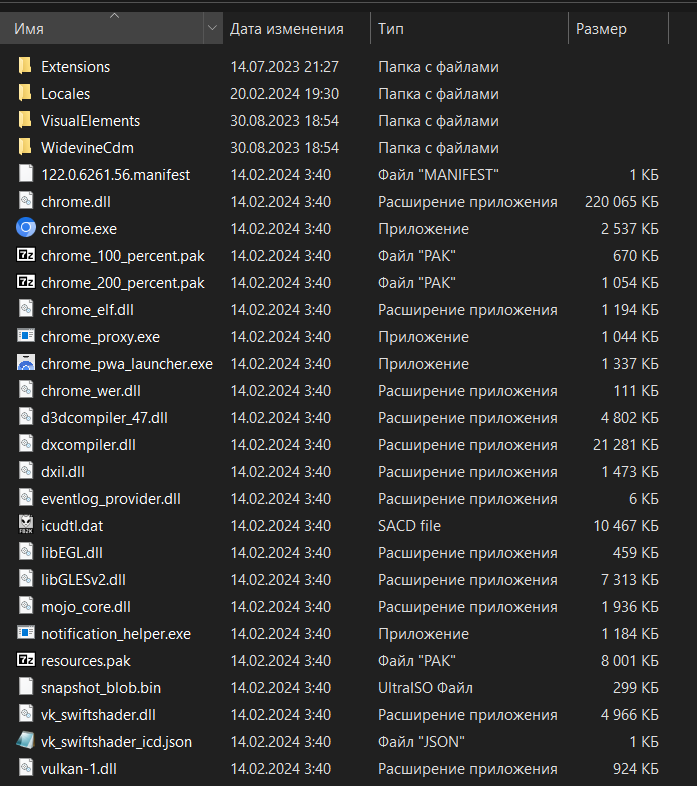Click the Extensions folder icon
Viewport: 697px width, 786px height.
coord(25,66)
